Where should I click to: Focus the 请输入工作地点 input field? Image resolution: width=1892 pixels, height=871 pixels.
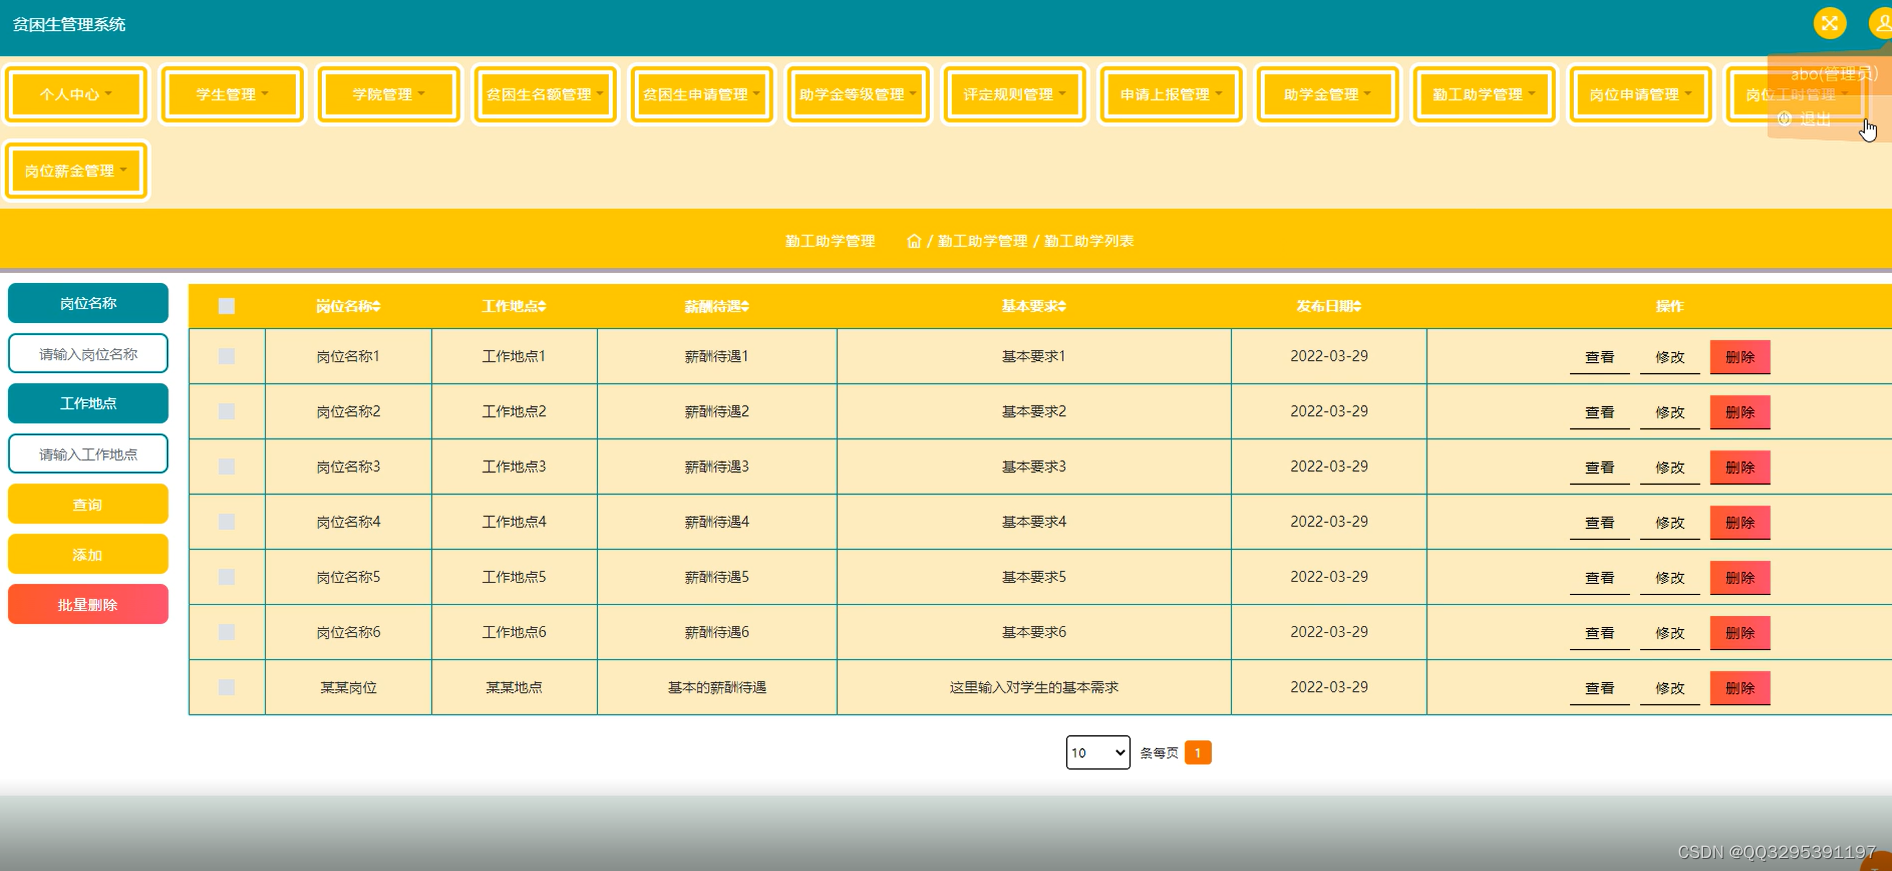[x=88, y=454]
